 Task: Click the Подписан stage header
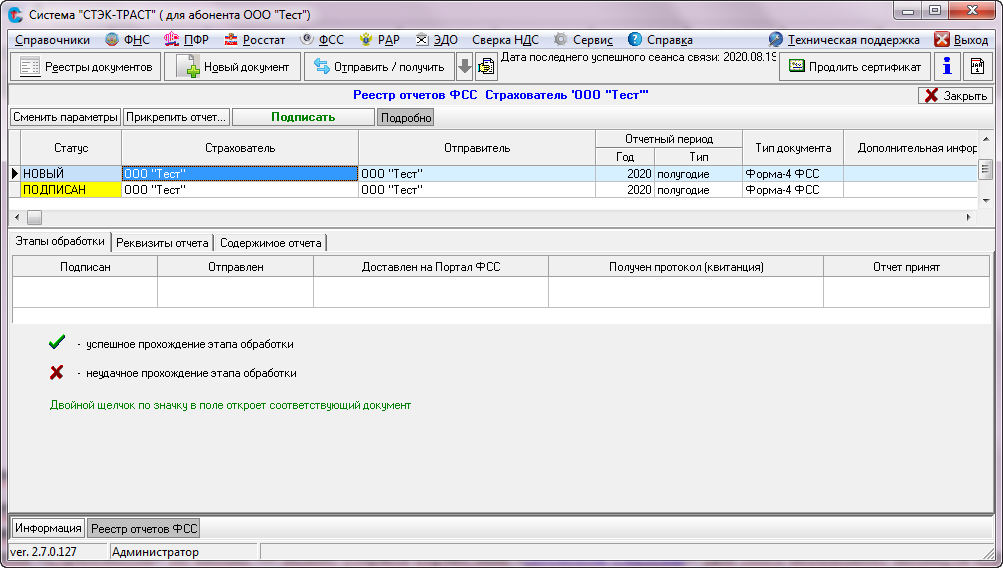[x=85, y=267]
